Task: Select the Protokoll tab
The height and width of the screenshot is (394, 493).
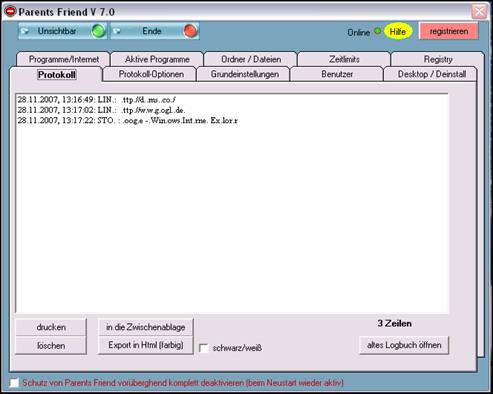Action: (56, 74)
